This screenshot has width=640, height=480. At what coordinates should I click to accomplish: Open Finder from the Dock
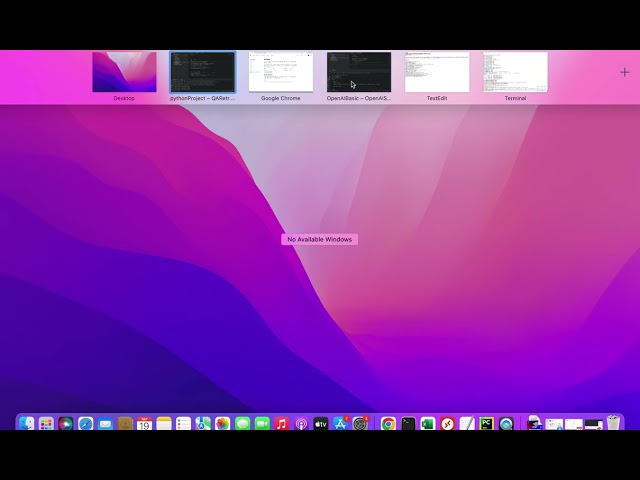click(27, 424)
